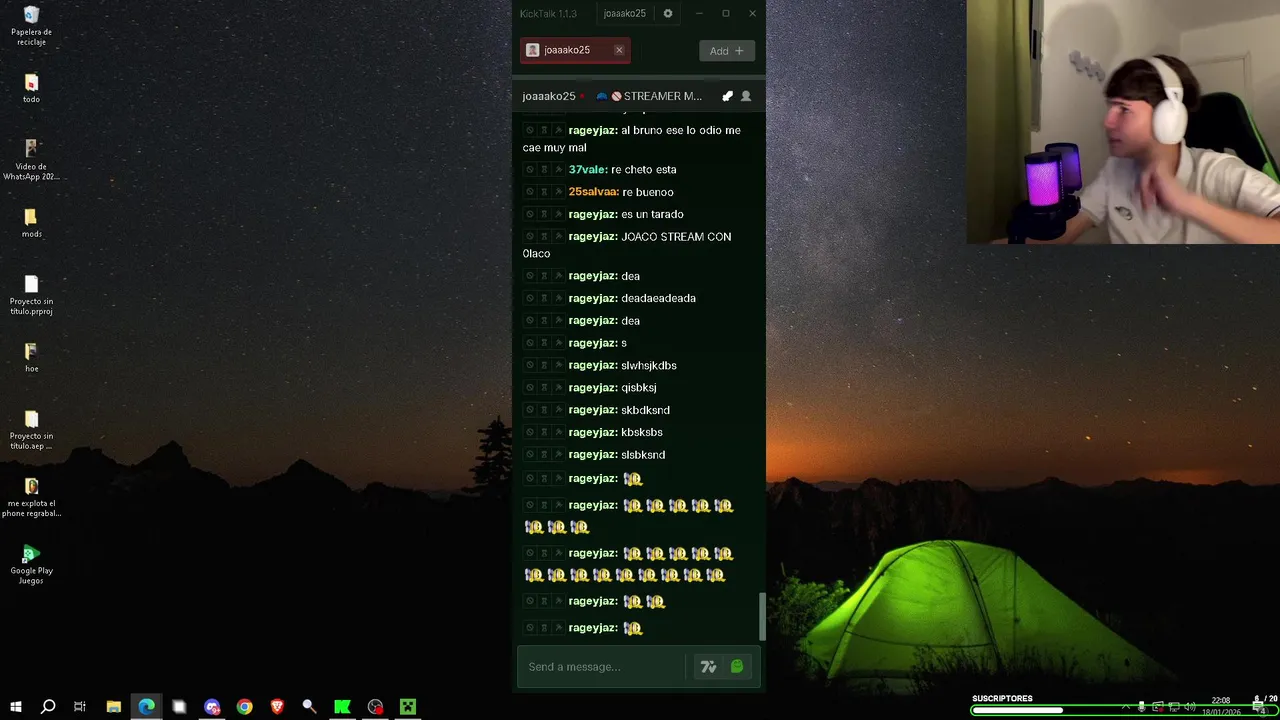Open the green Kick app on the taskbar

click(342, 707)
